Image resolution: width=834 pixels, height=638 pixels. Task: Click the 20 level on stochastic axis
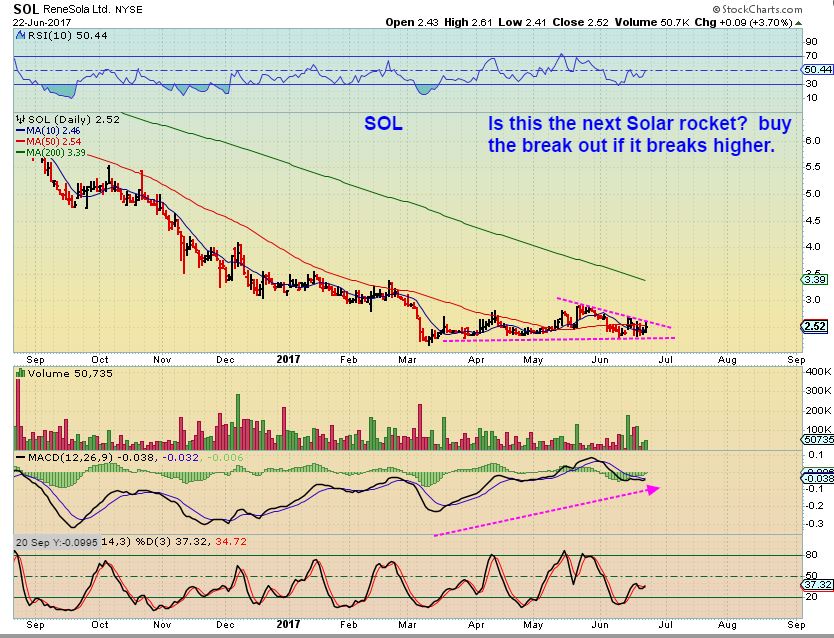(x=812, y=597)
